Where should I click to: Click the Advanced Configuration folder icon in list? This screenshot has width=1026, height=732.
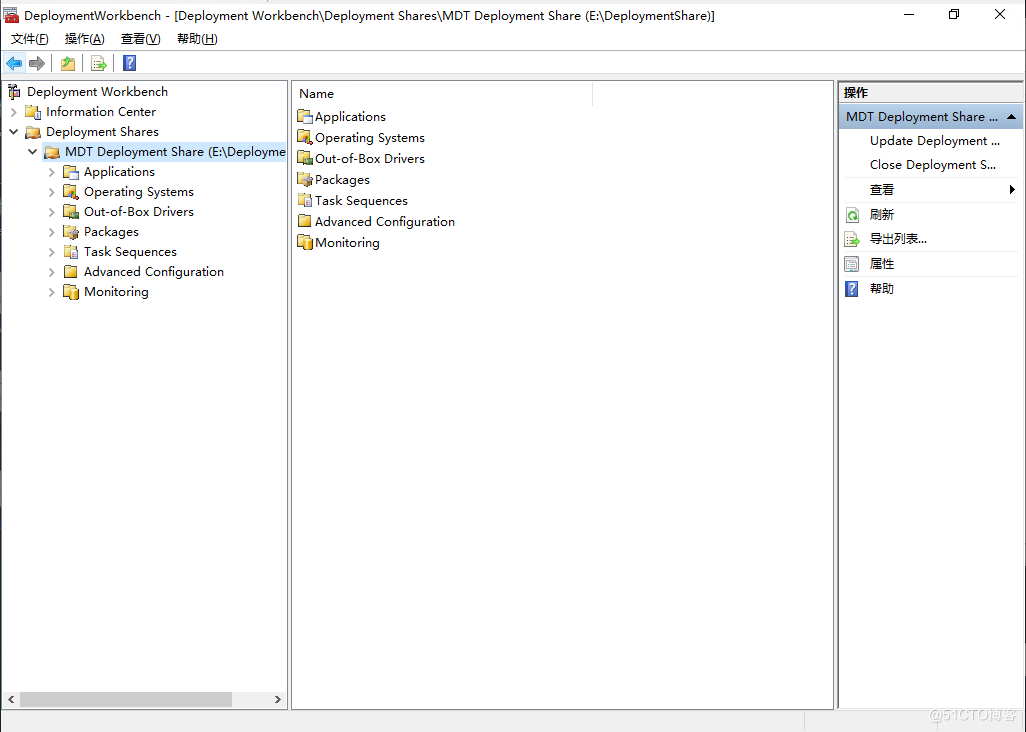click(x=305, y=222)
